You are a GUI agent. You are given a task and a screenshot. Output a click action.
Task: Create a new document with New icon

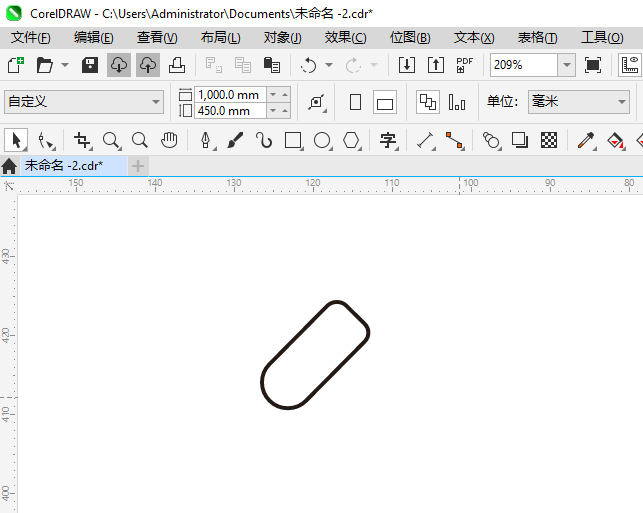(x=16, y=65)
